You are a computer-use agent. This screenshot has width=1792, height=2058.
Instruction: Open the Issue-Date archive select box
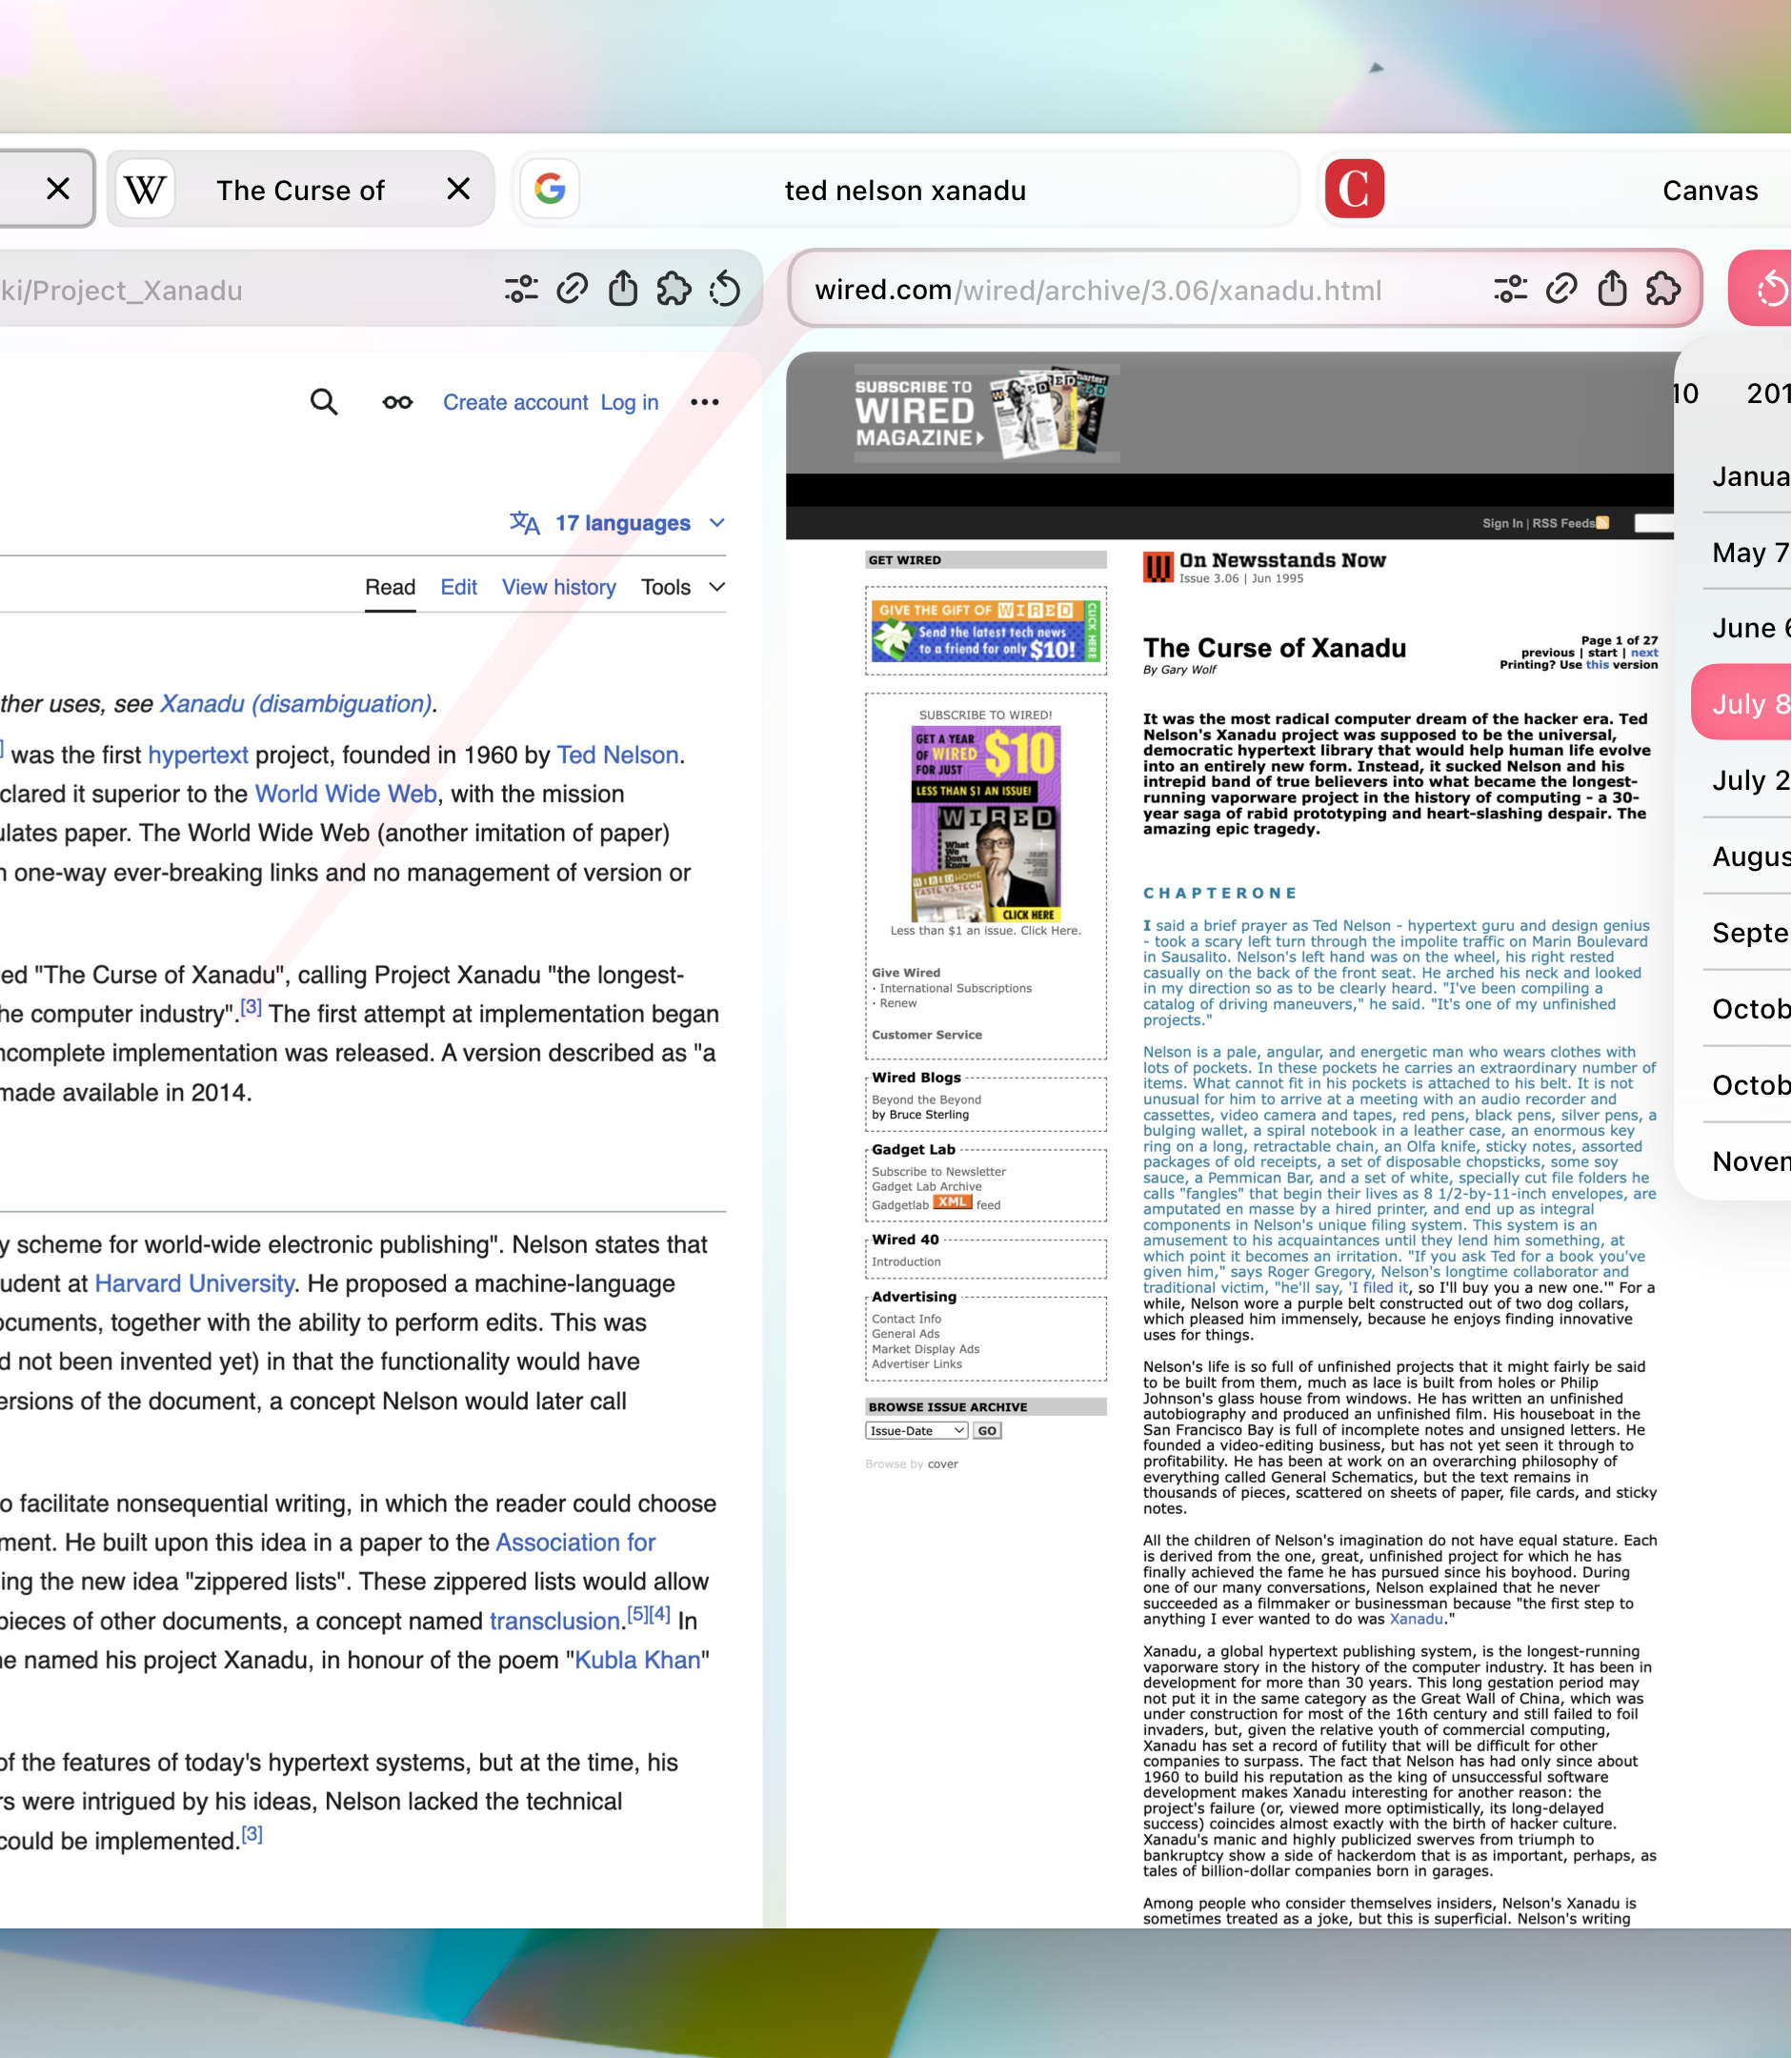[x=916, y=1431]
